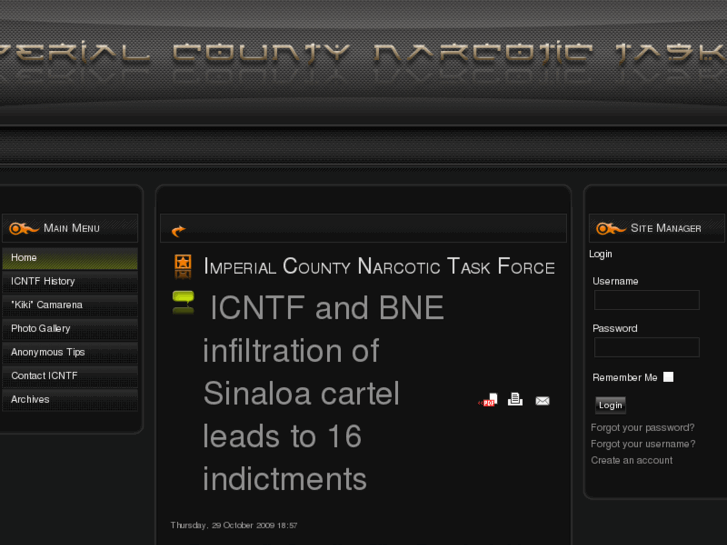This screenshot has height=545, width=727.
Task: Click the Site Manager header text
Action: 666,228
